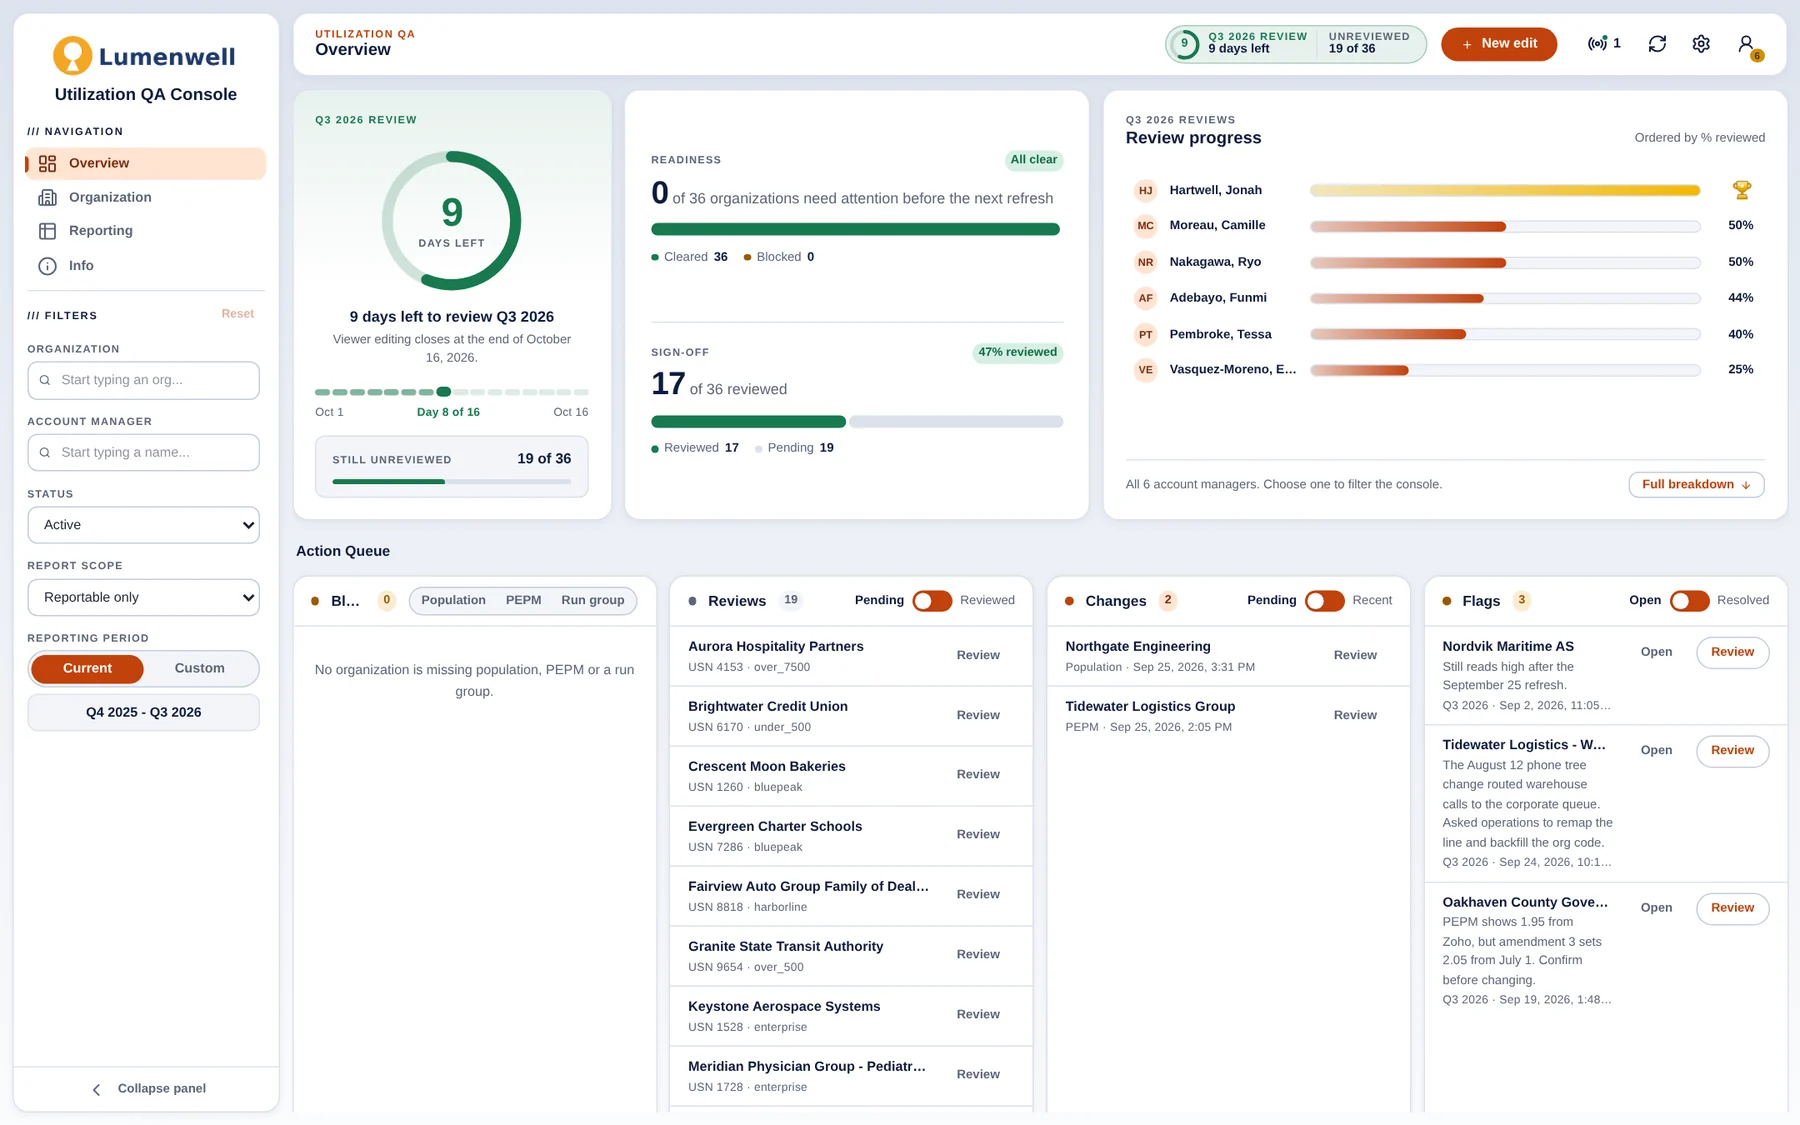Click the MC avatar for Moreau, Camille

click(1145, 226)
